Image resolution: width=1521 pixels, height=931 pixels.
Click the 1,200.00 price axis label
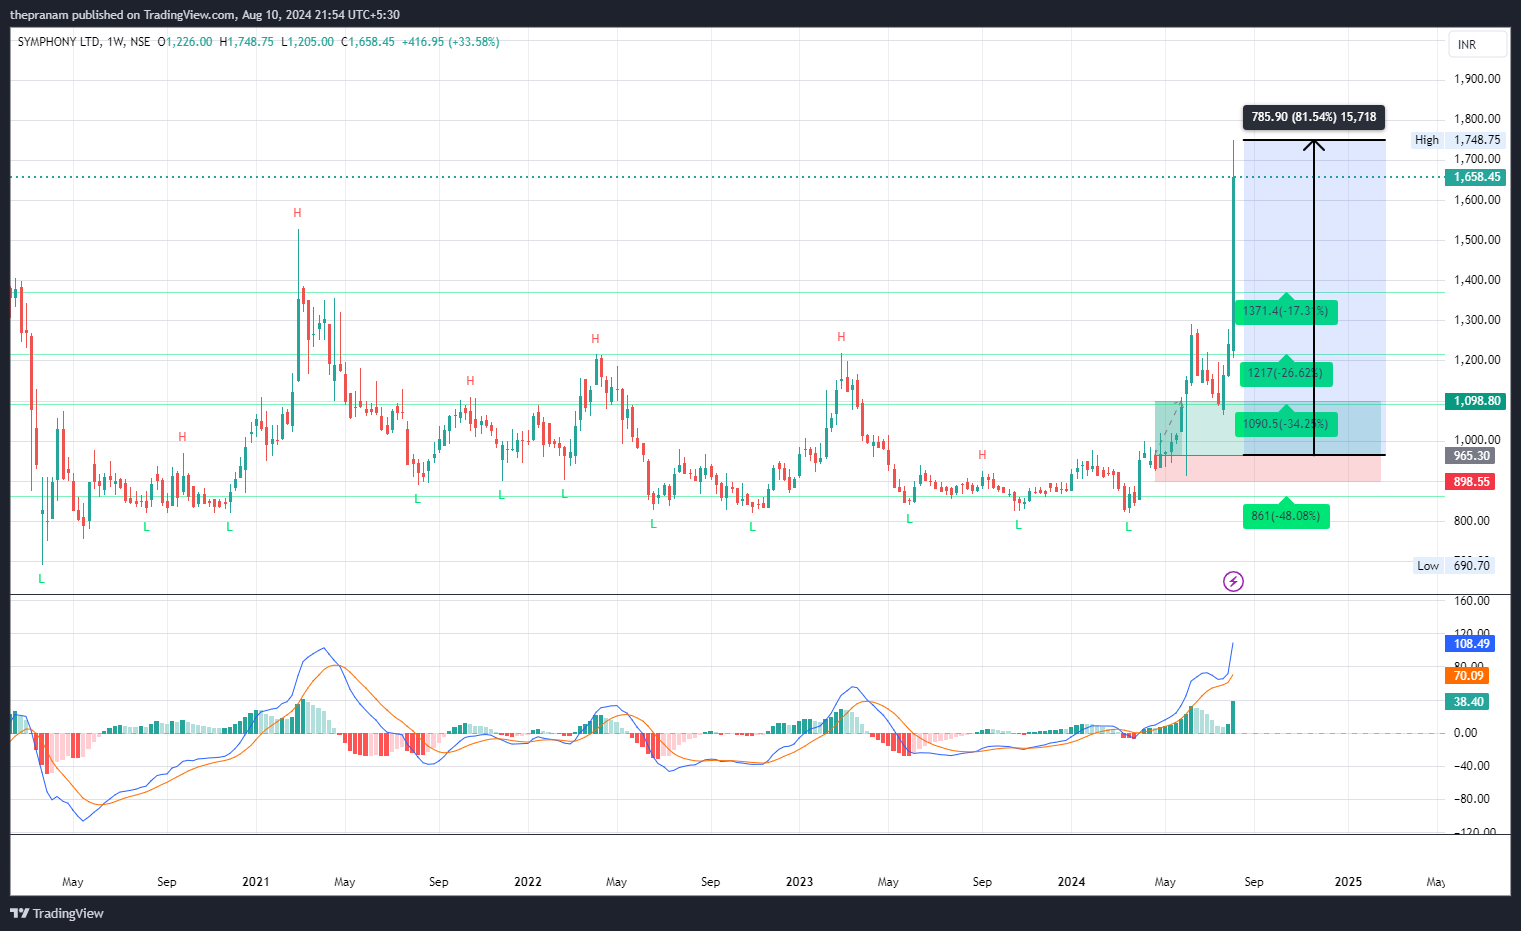(1477, 360)
